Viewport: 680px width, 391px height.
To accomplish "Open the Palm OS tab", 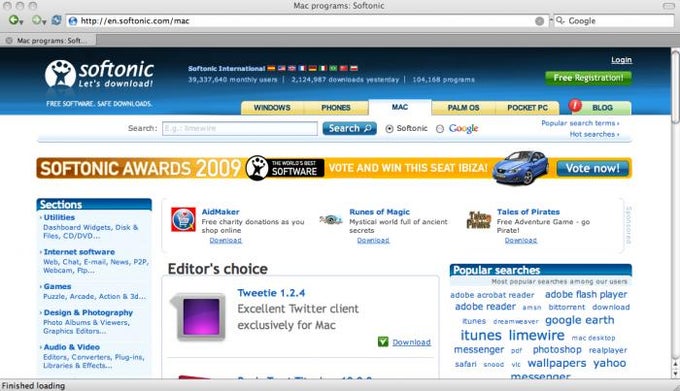I will [x=463, y=108].
